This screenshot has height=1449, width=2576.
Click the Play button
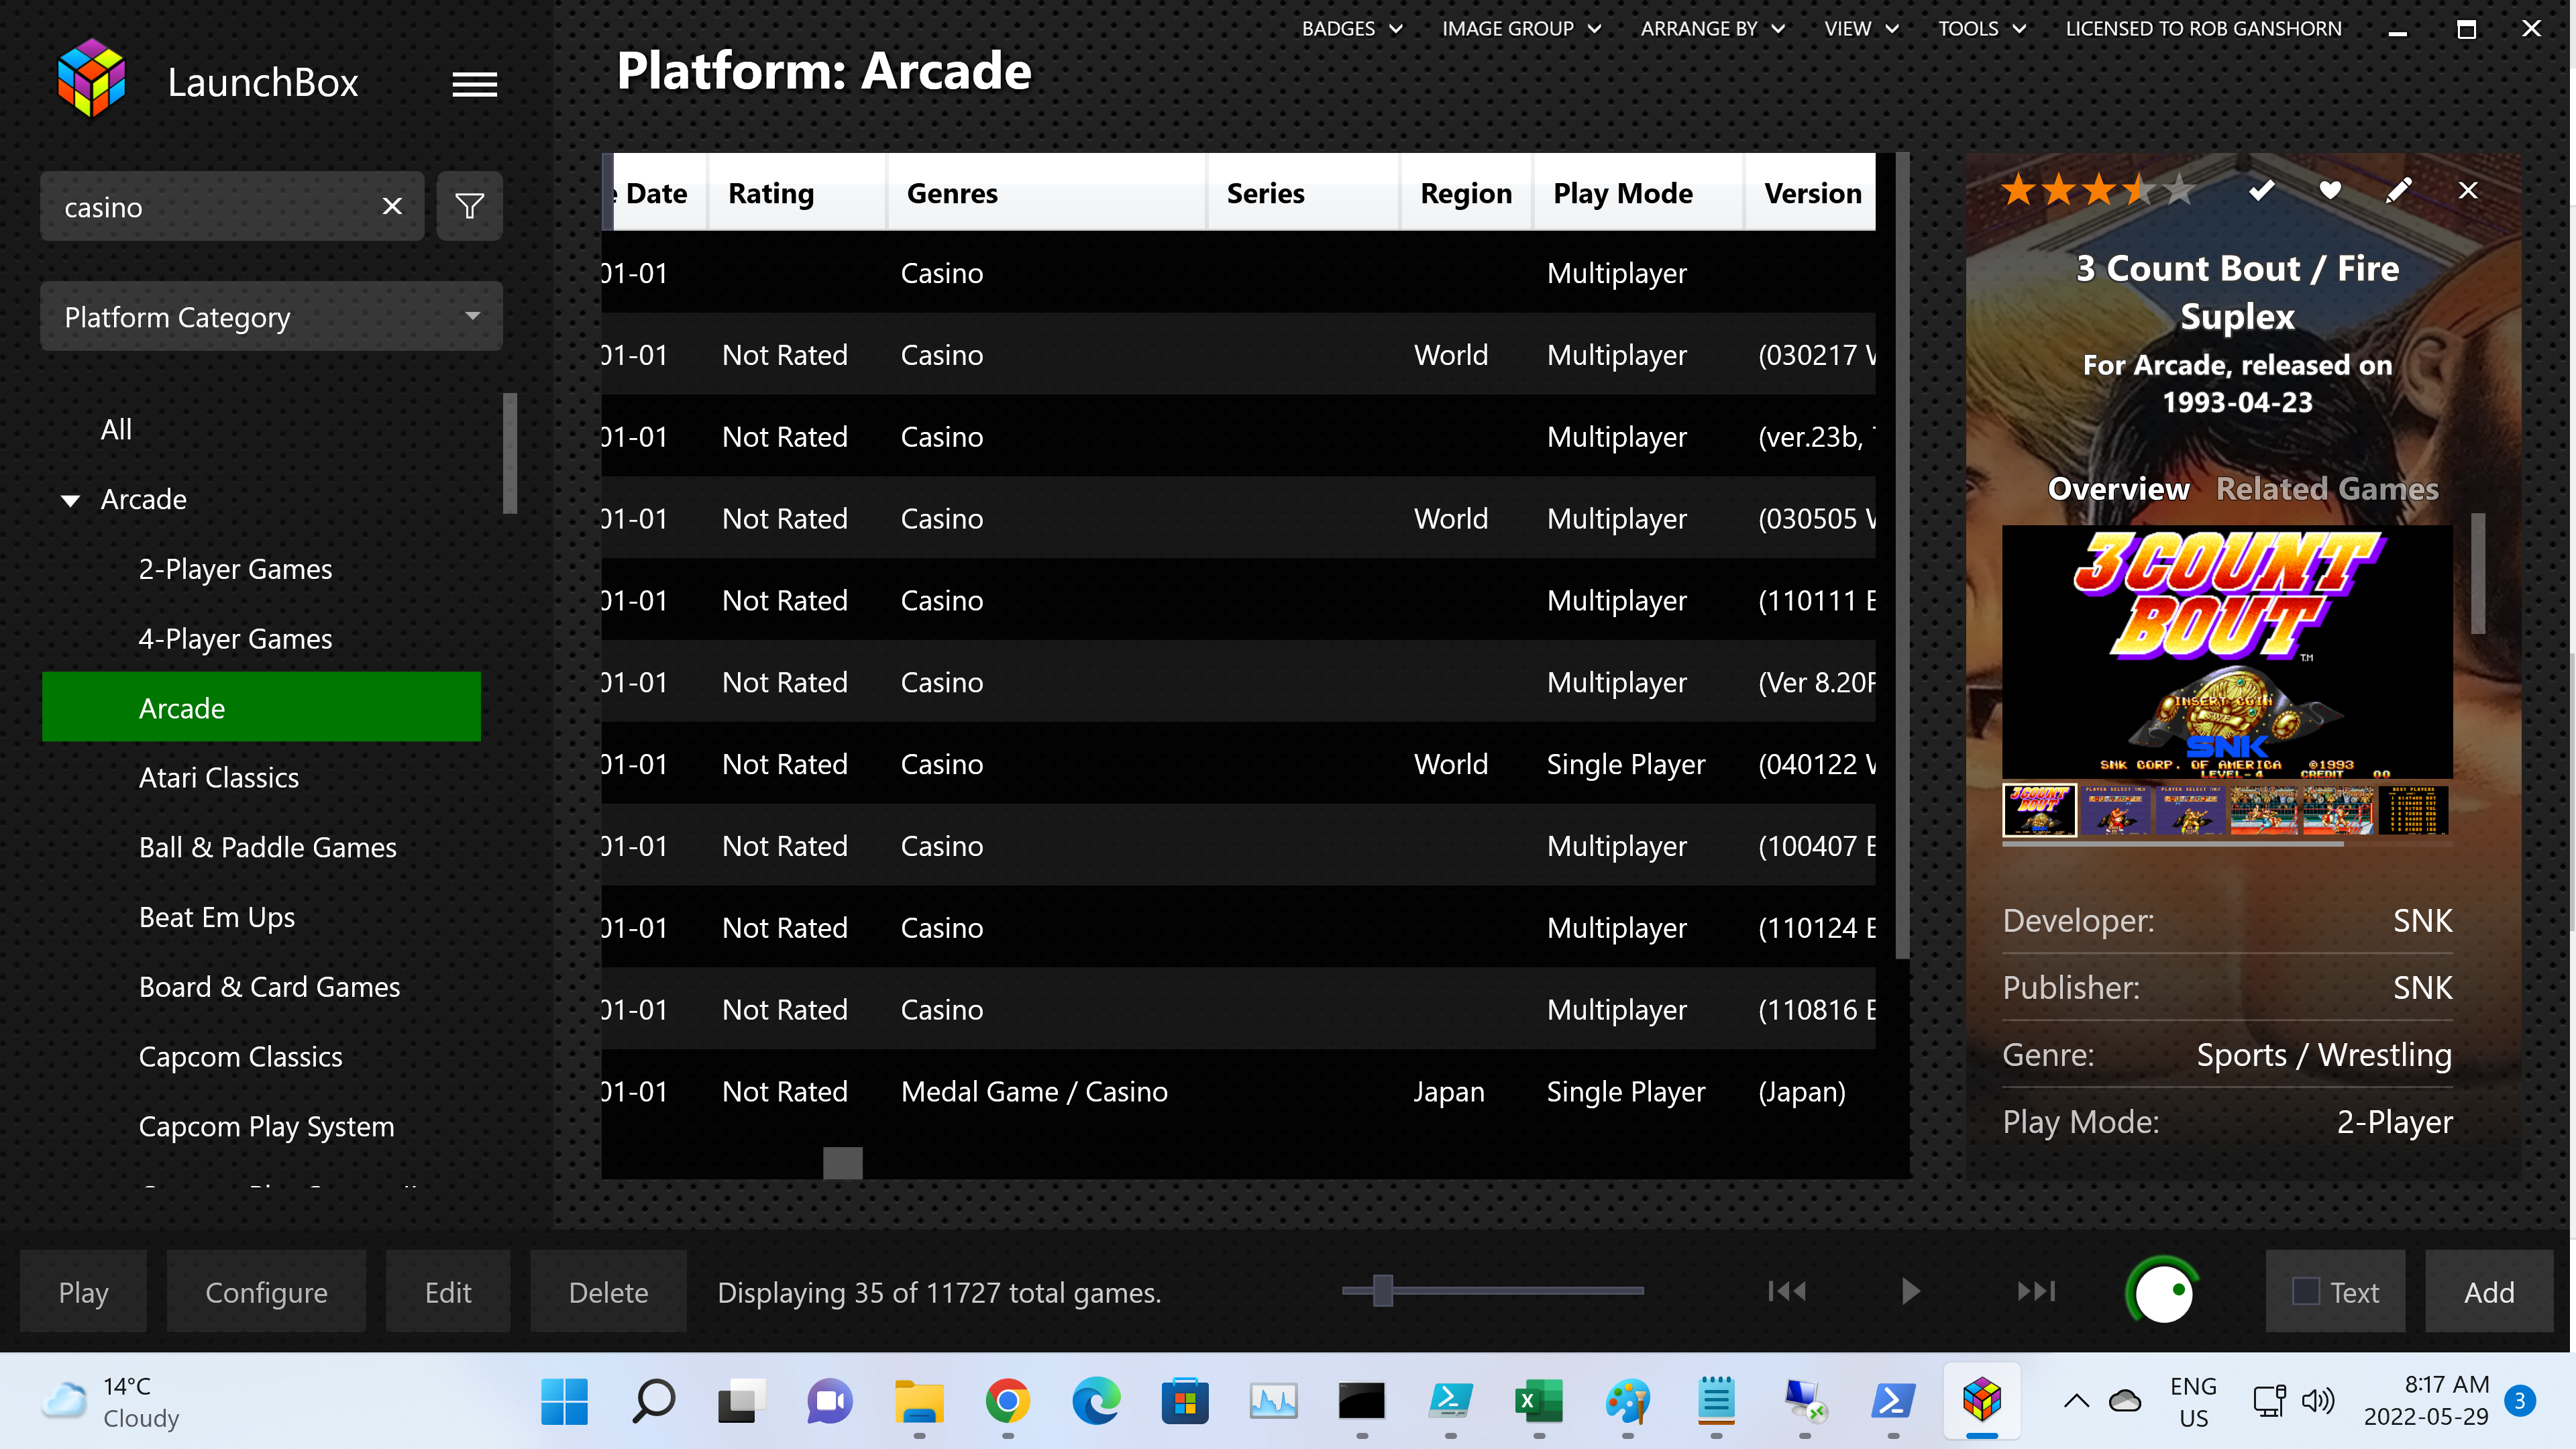83,1291
